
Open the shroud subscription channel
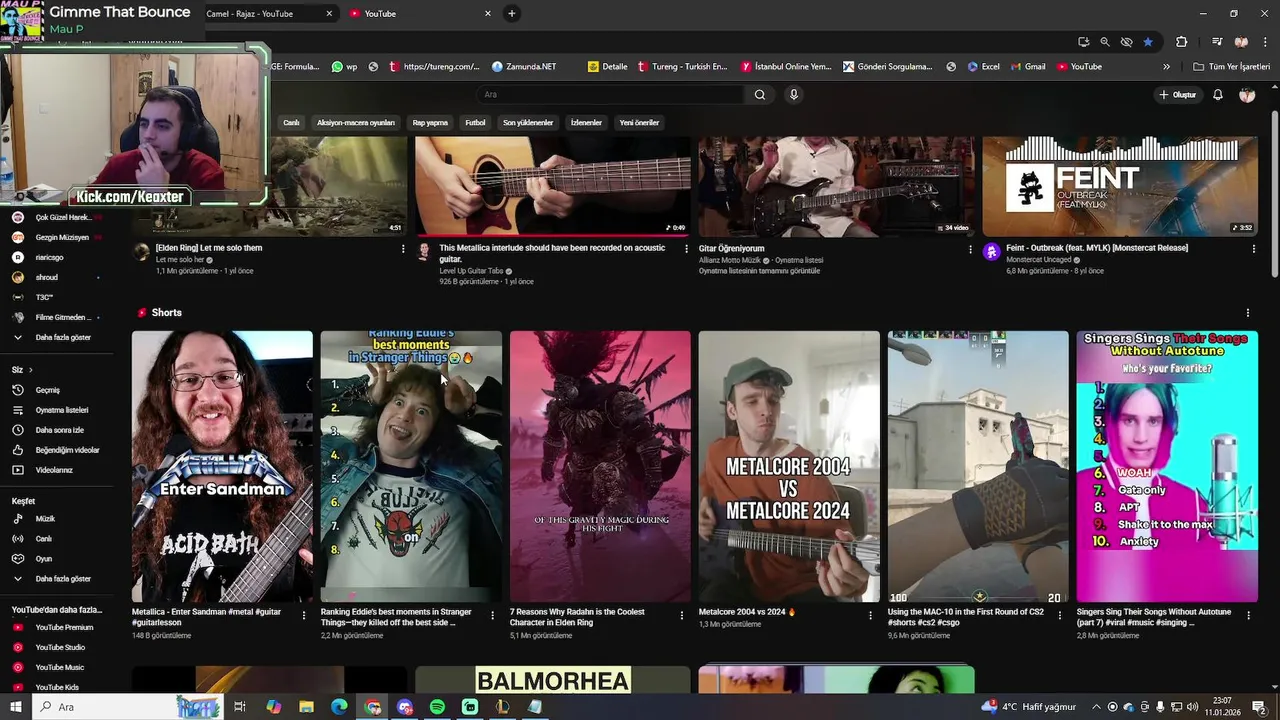(x=47, y=278)
